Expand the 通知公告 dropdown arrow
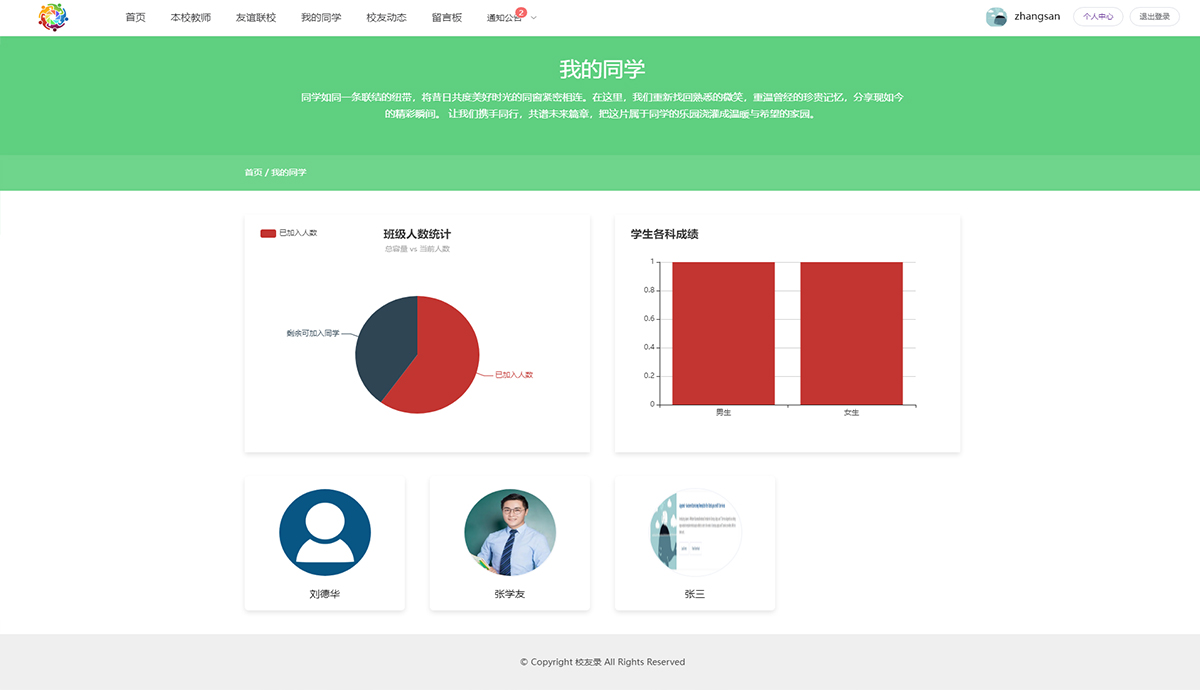 pyautogui.click(x=534, y=18)
